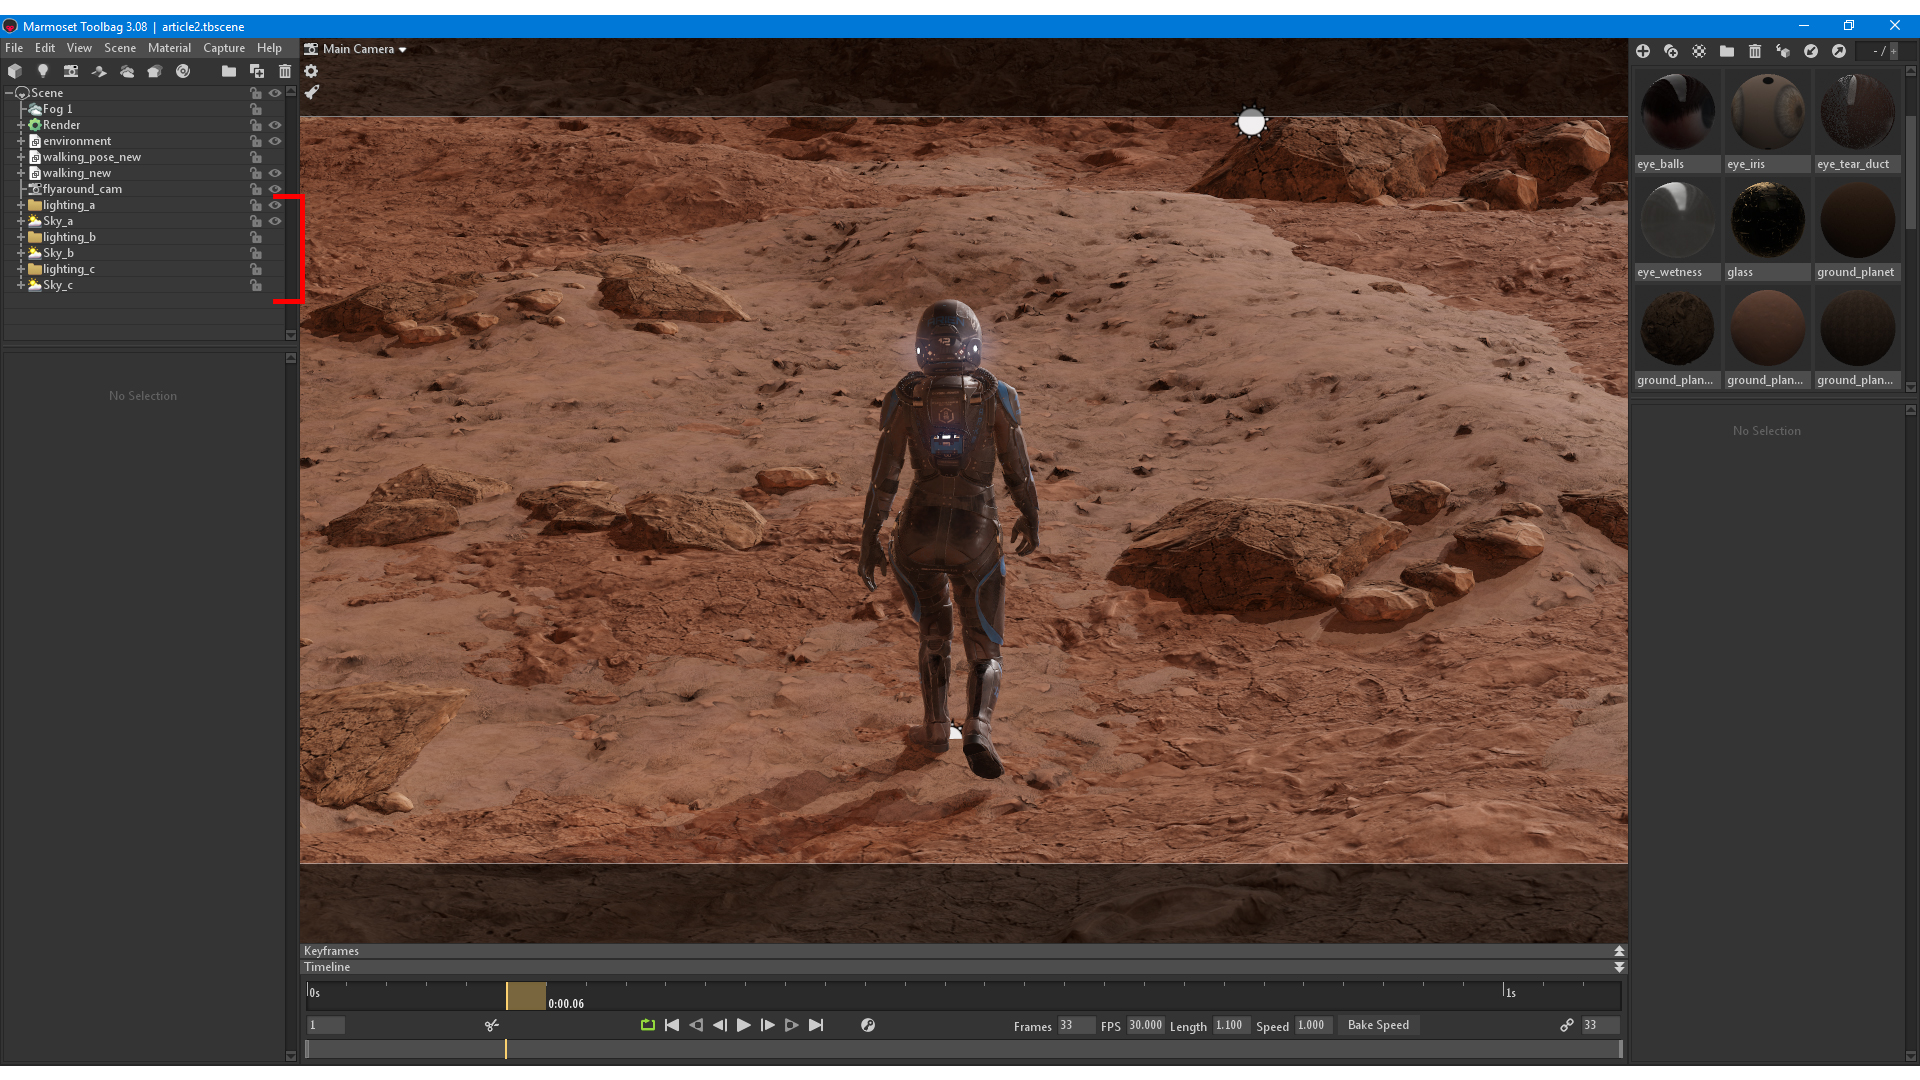Lock the walking_pose_new object
Image resolution: width=1920 pixels, height=1080 pixels.
(256, 157)
